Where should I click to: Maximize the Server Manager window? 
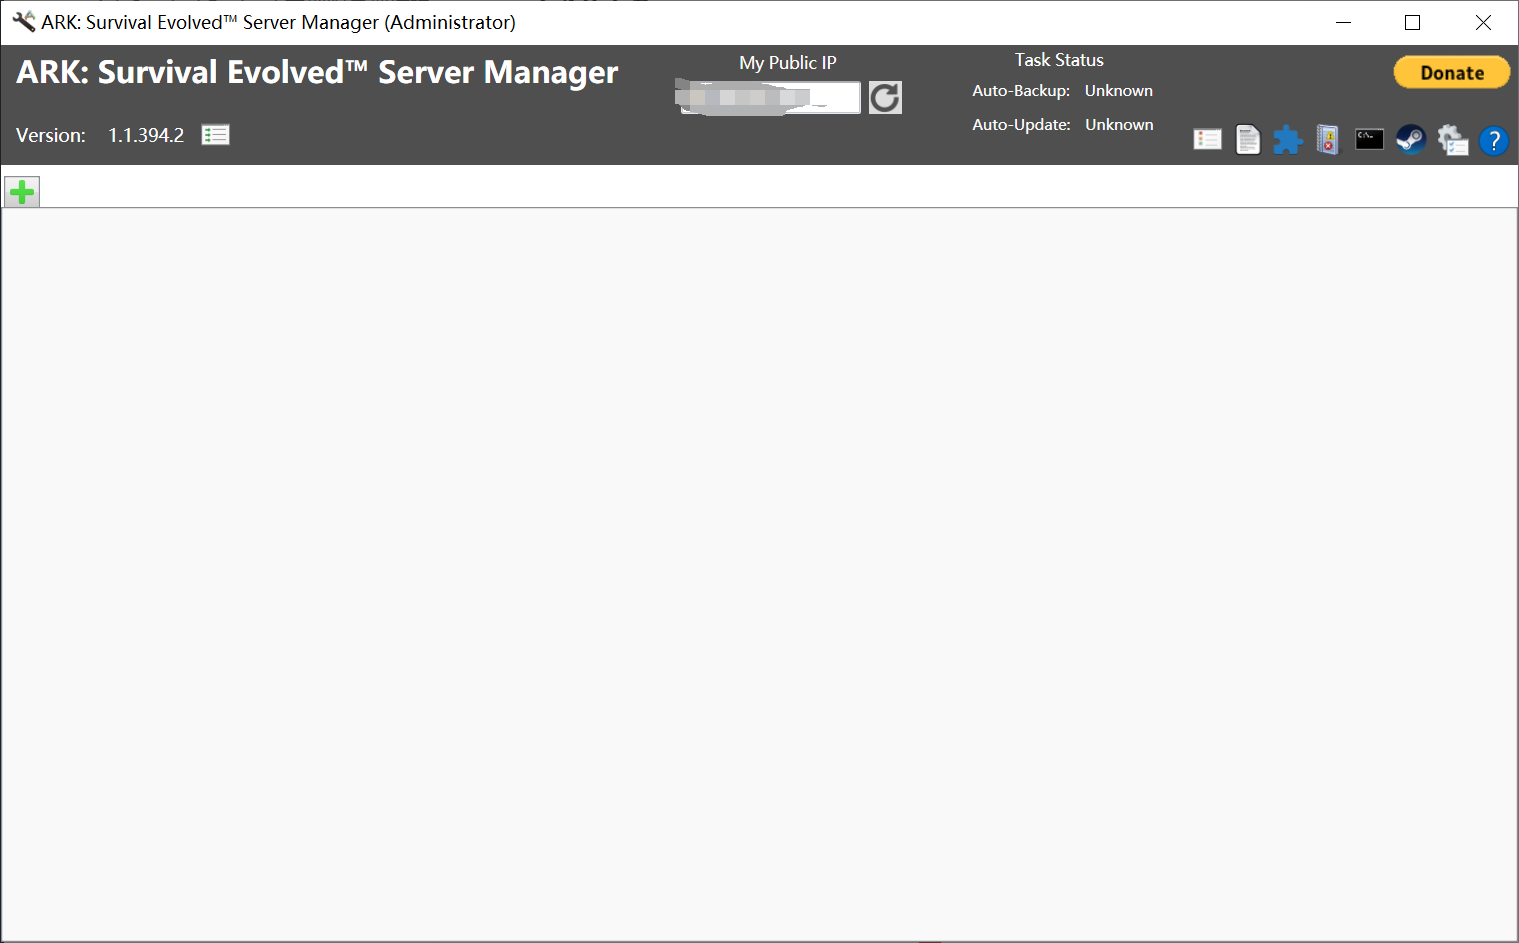pyautogui.click(x=1412, y=22)
